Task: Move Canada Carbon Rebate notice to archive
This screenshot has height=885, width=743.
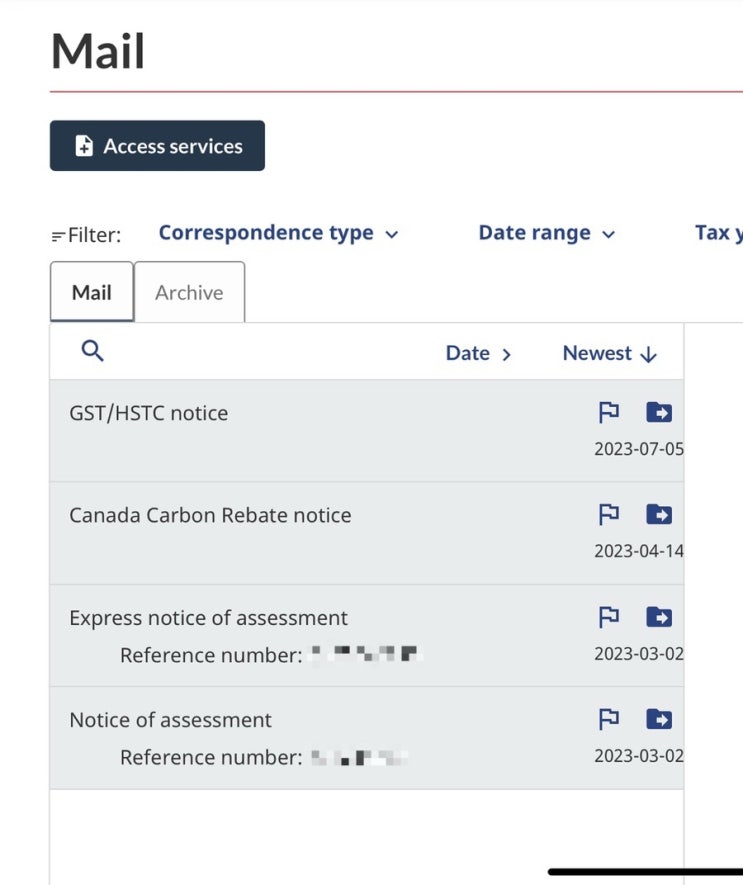Action: click(659, 514)
